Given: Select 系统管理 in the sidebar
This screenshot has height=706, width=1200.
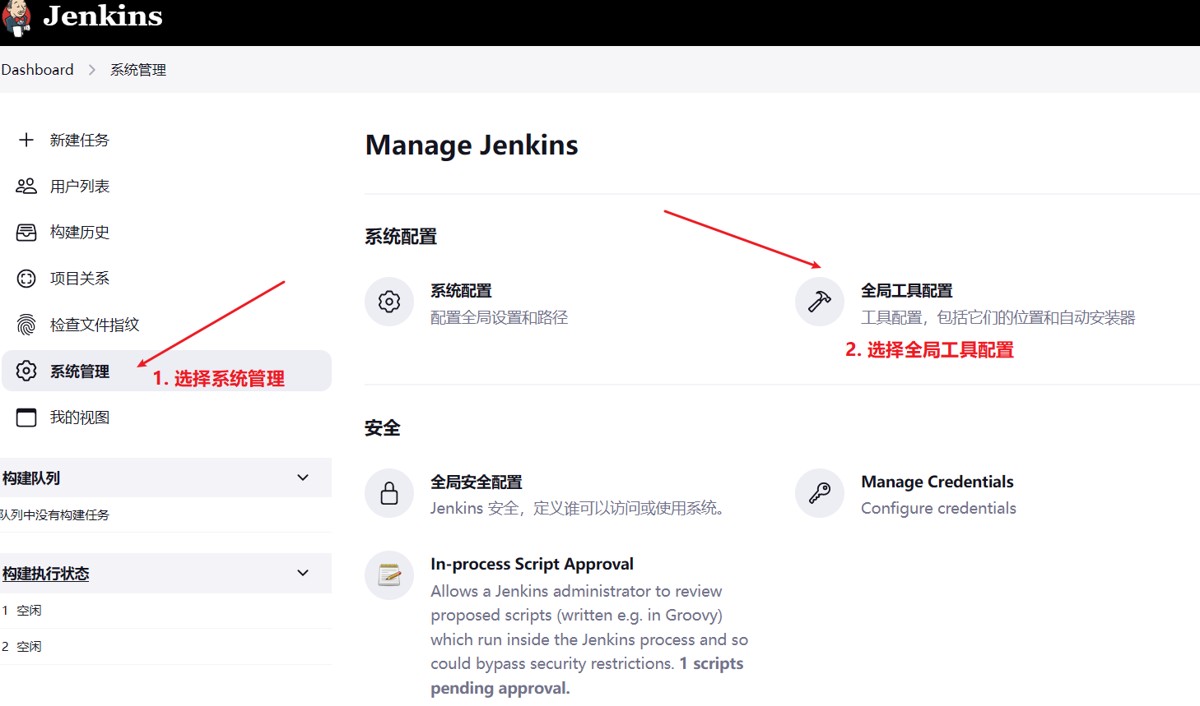Looking at the screenshot, I should 166,371.
